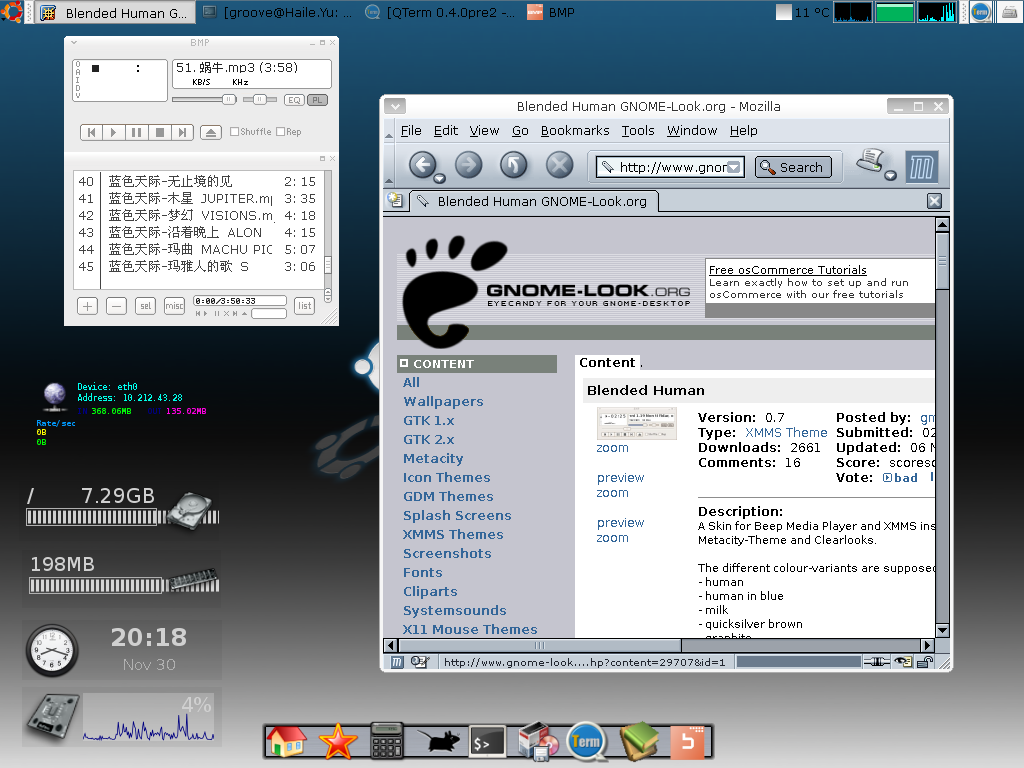Image resolution: width=1024 pixels, height=768 pixels.
Task: Stop loading with the X toolbar button
Action: pyautogui.click(x=559, y=165)
